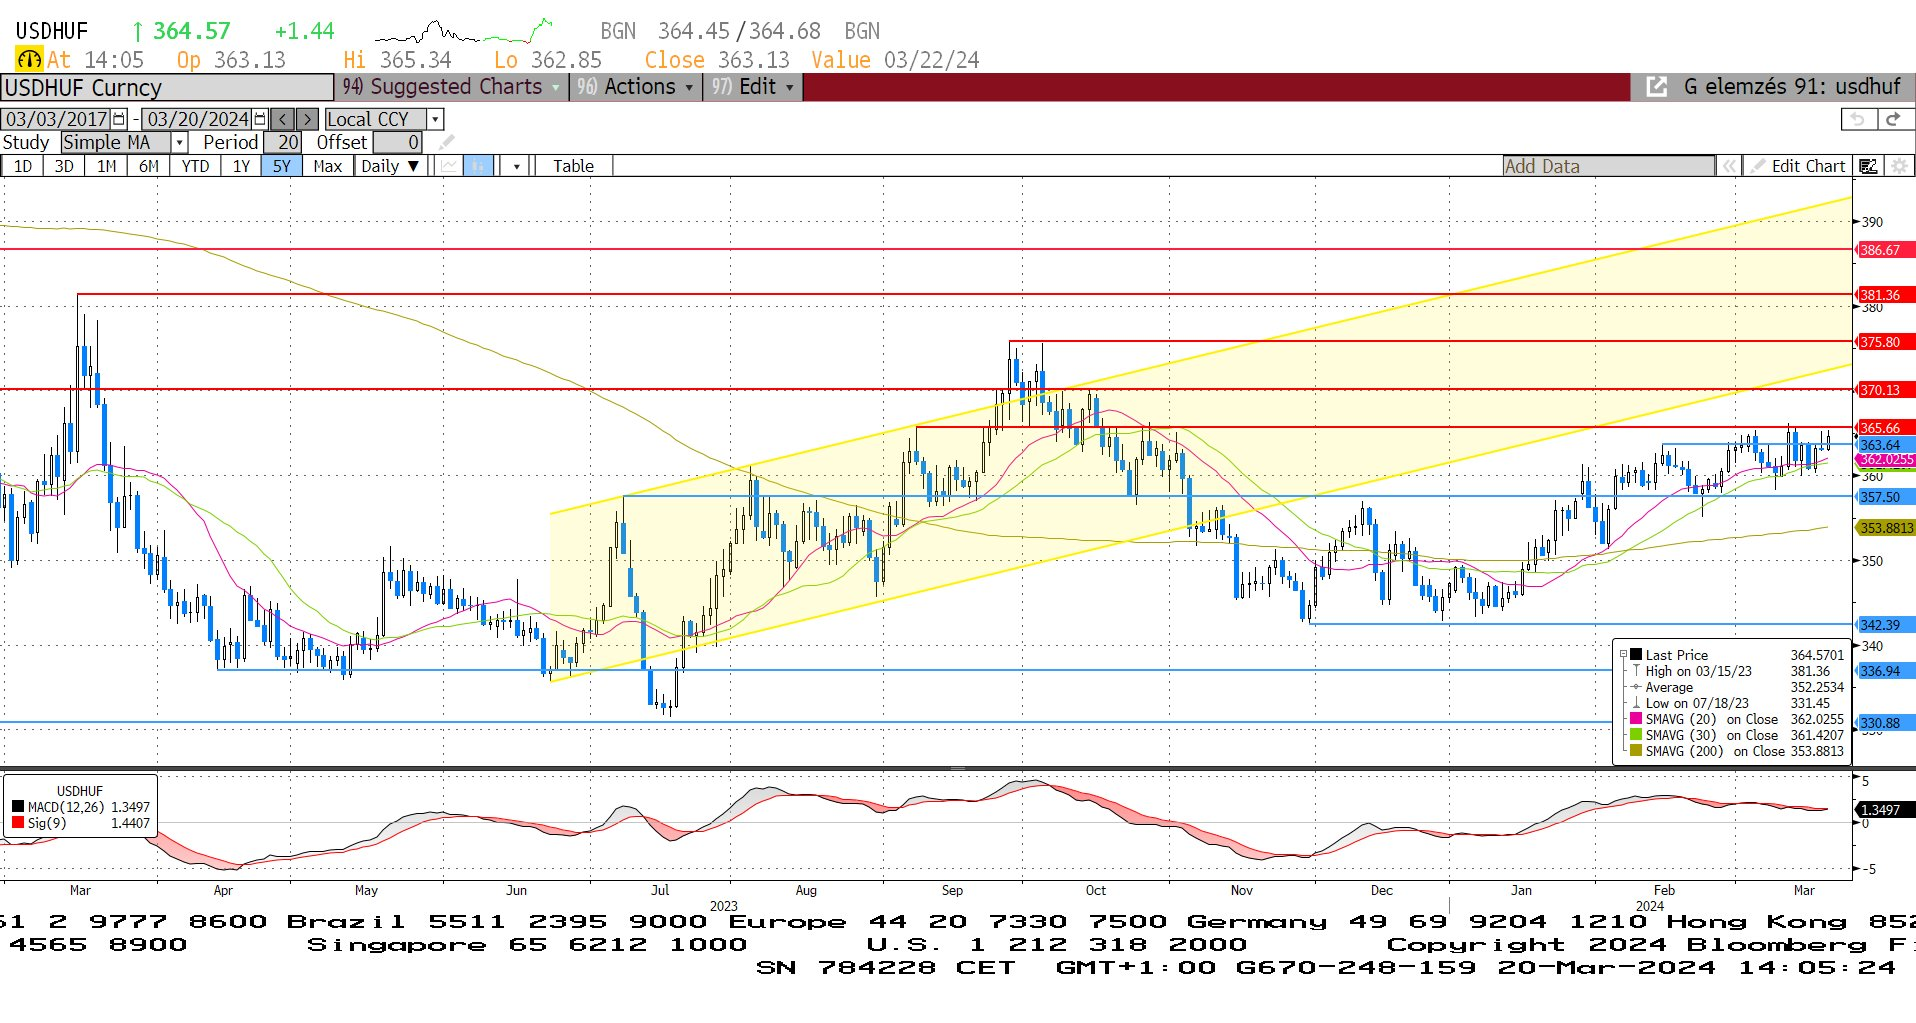Click the 342.39 support level label
The width and height of the screenshot is (1916, 1023).
[x=1885, y=625]
